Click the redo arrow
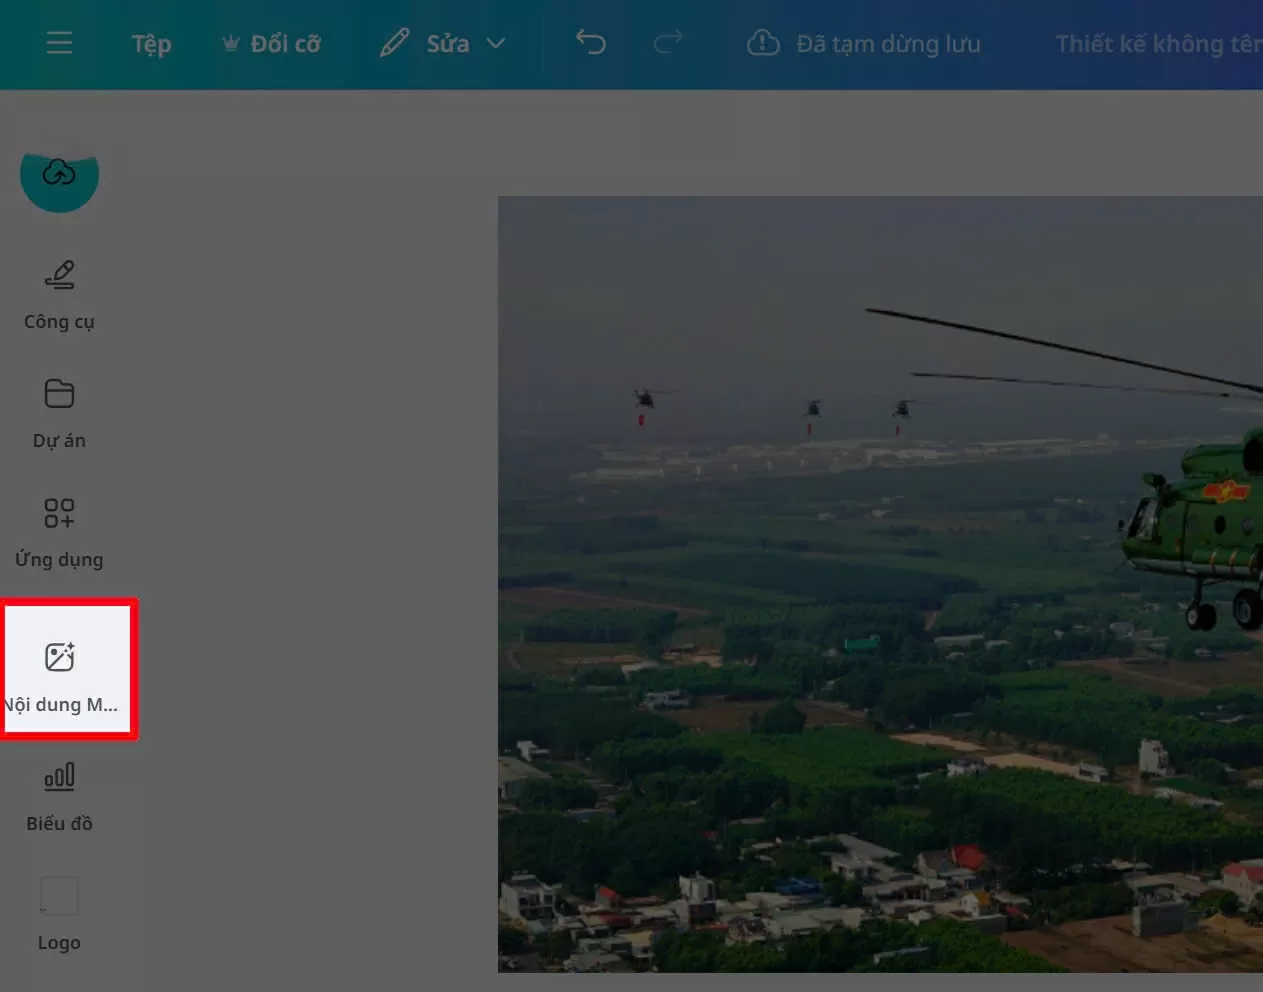Screen dimensions: 1263x992 (x=667, y=42)
